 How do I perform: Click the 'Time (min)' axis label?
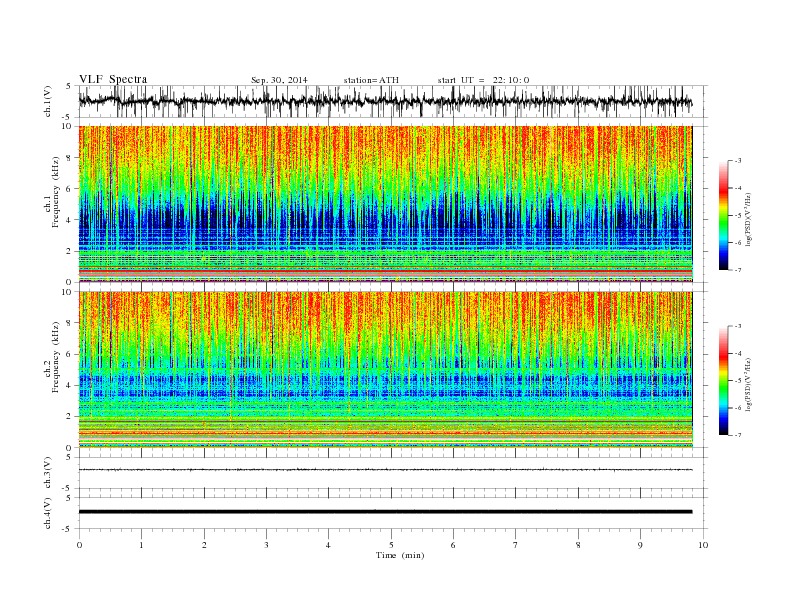[x=400, y=555]
